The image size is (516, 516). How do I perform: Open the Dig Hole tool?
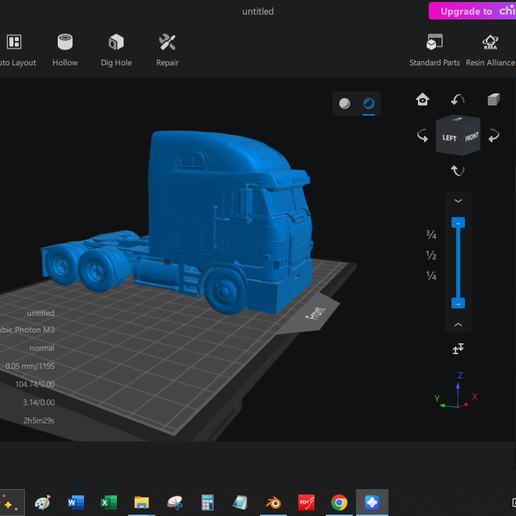click(116, 50)
